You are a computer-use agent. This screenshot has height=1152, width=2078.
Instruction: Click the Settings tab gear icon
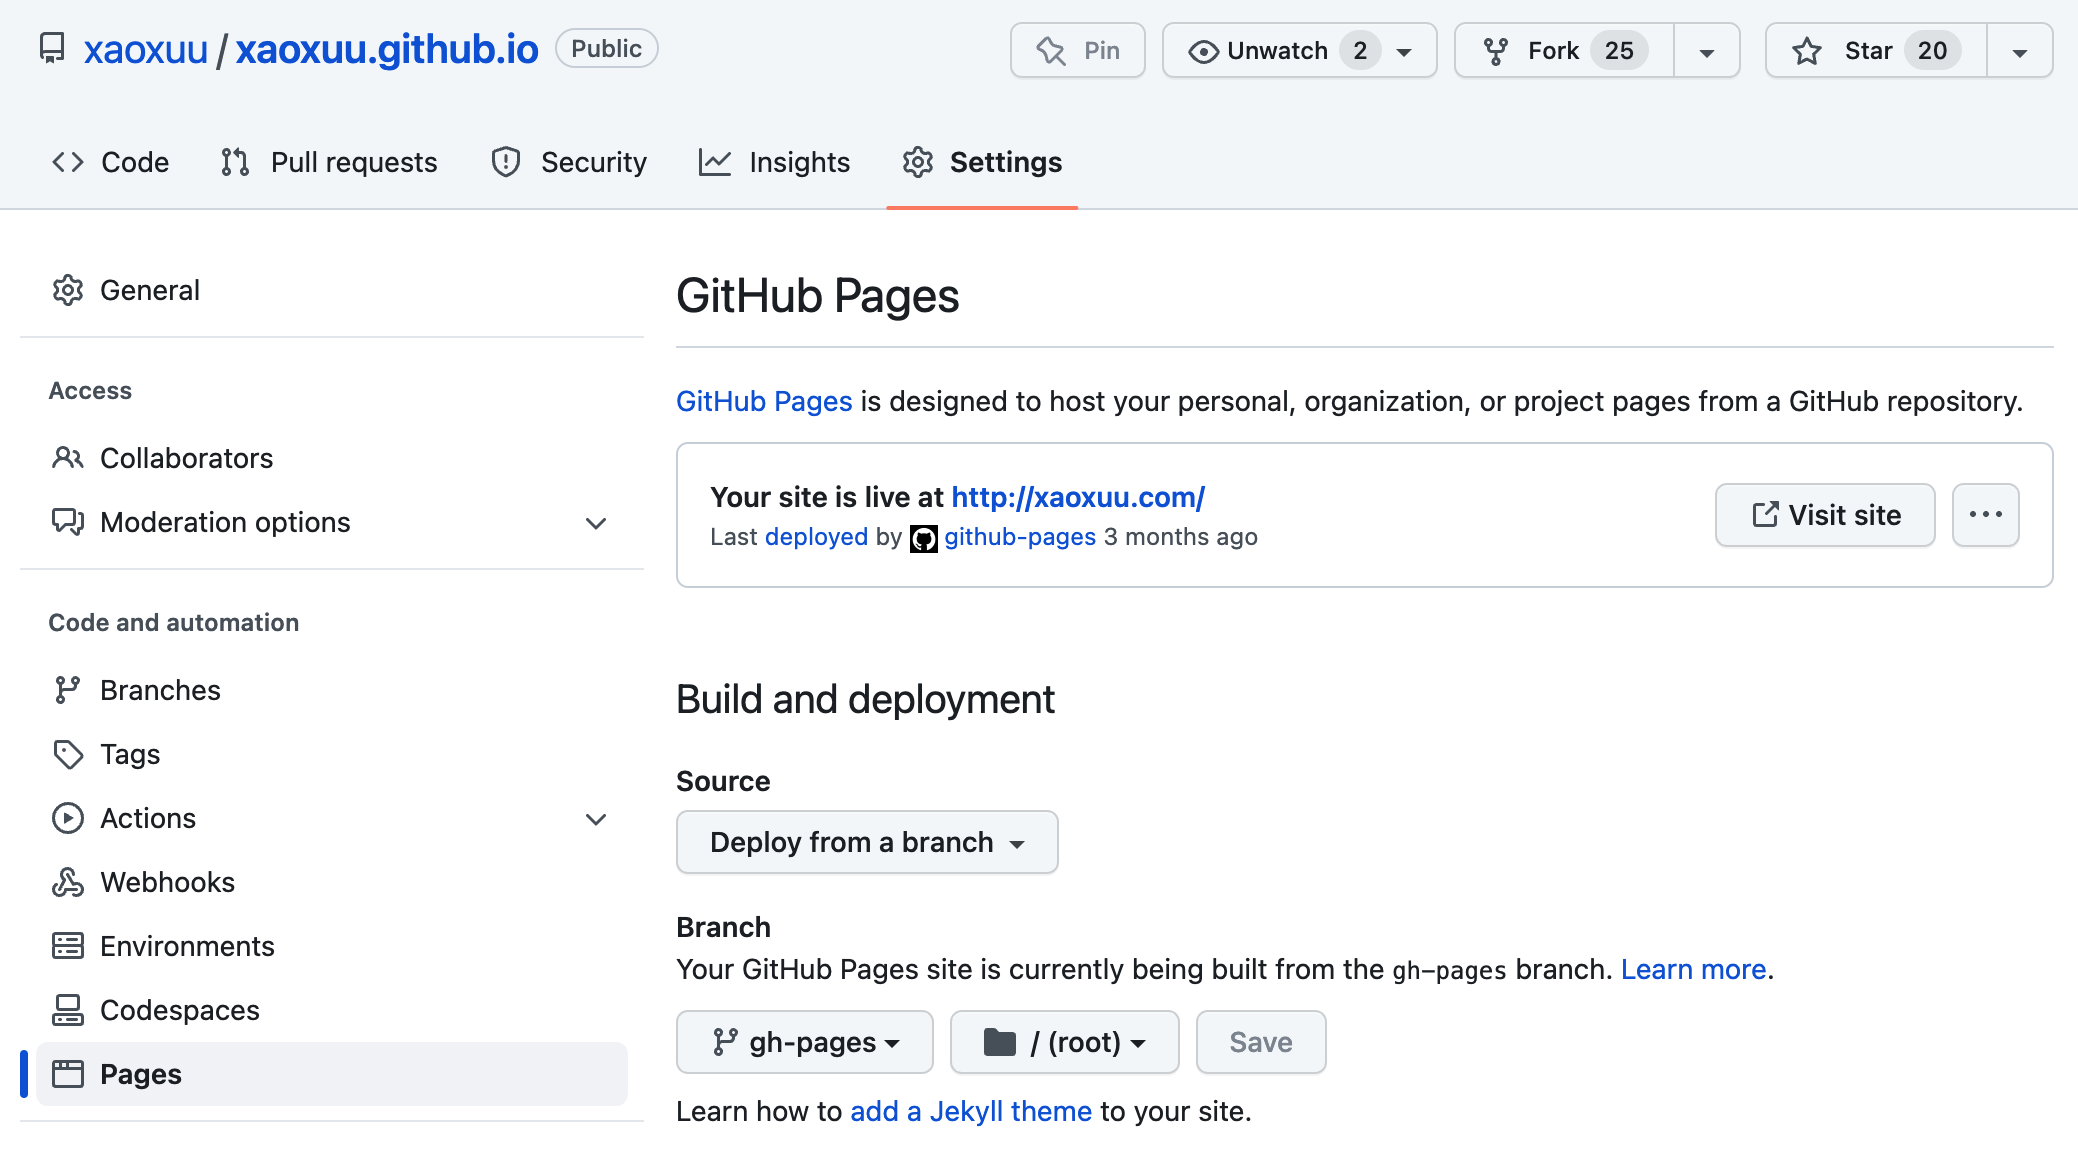(918, 162)
